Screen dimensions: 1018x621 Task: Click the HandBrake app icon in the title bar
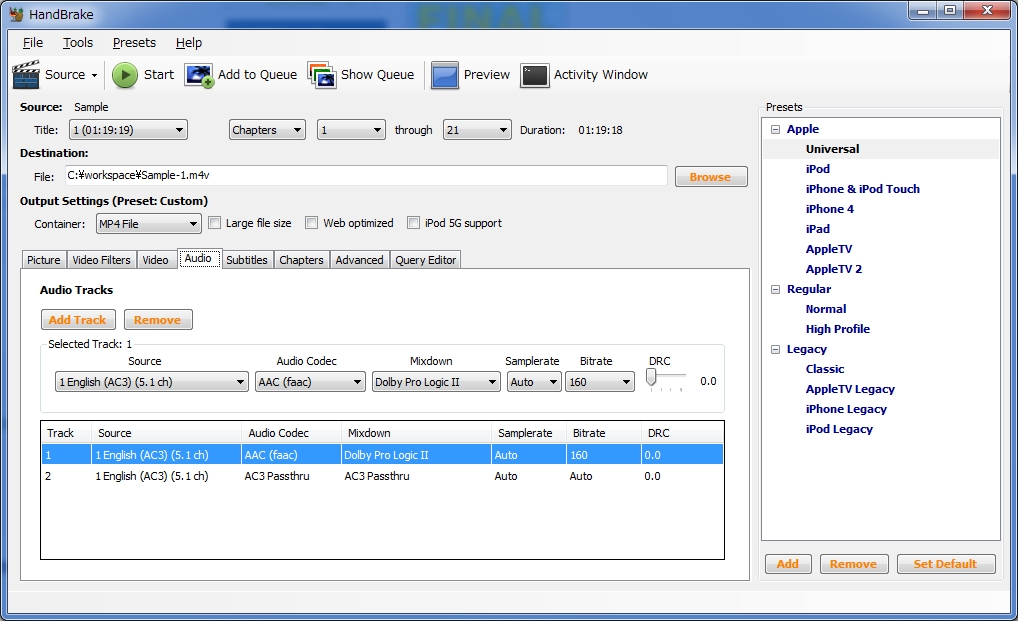click(x=16, y=14)
